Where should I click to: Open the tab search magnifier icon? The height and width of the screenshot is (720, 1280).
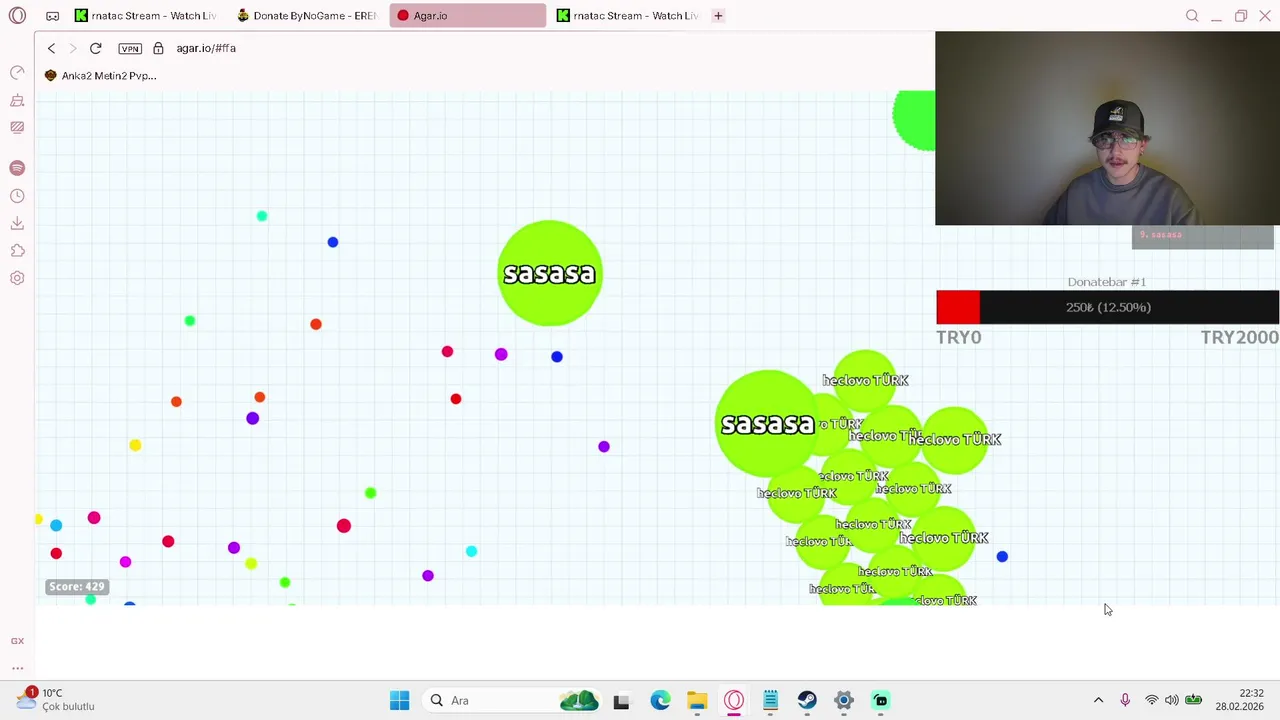pyautogui.click(x=1192, y=16)
